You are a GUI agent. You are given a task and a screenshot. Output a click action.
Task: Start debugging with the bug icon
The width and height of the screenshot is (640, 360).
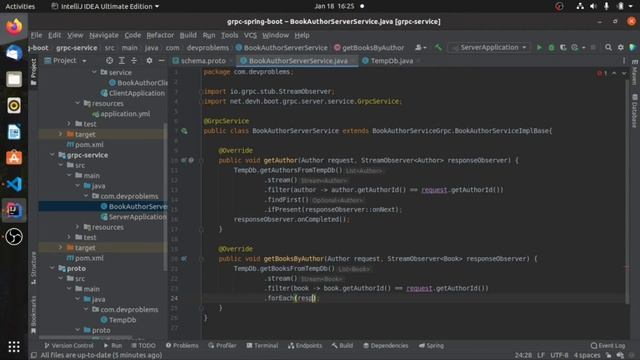point(551,48)
